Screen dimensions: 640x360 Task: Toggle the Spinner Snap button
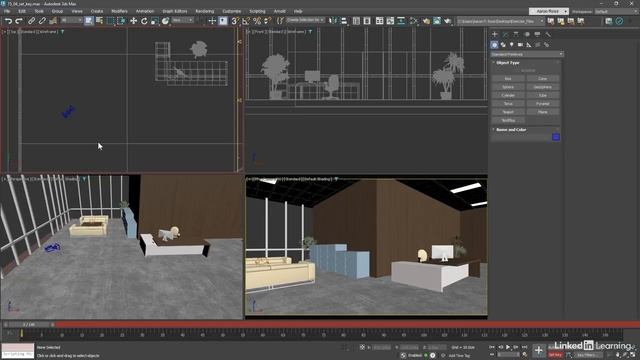[268, 20]
